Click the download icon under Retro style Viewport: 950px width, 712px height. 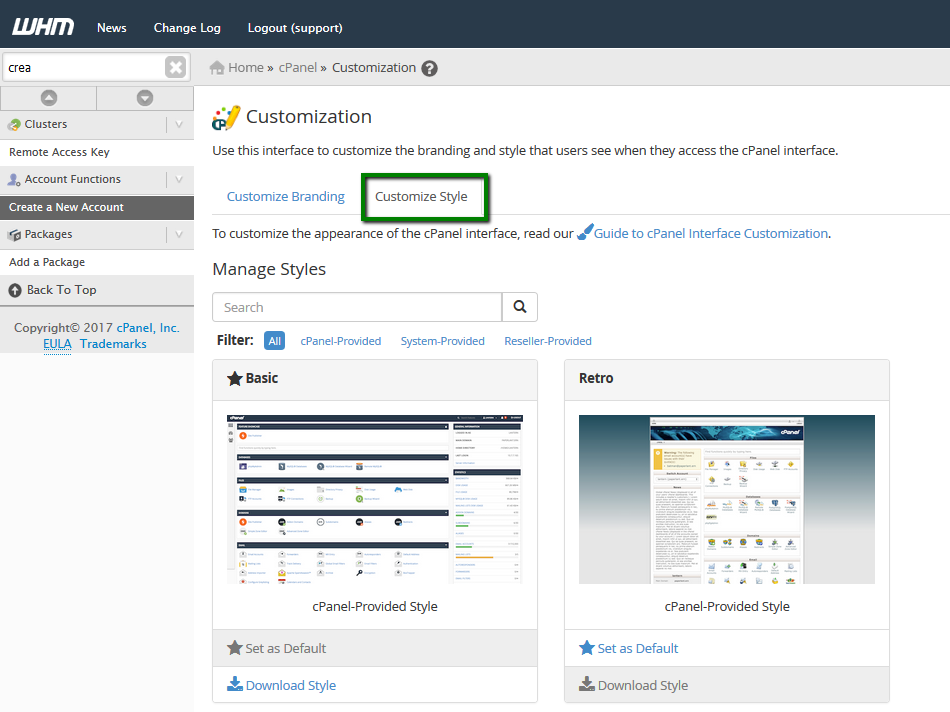(587, 684)
